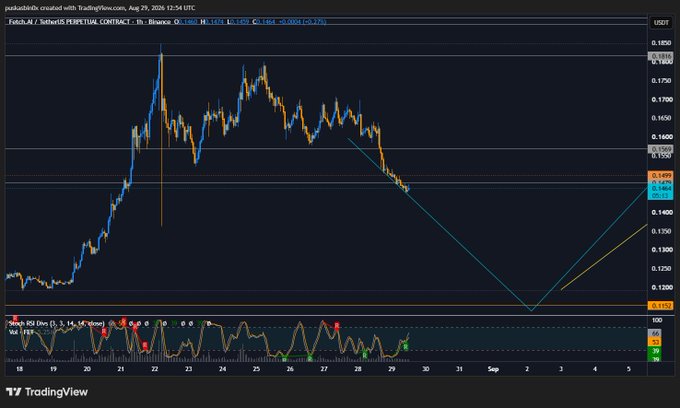This screenshot has height=408, width=680.
Task: Click the orange 53 indicator value label
Action: click(655, 342)
